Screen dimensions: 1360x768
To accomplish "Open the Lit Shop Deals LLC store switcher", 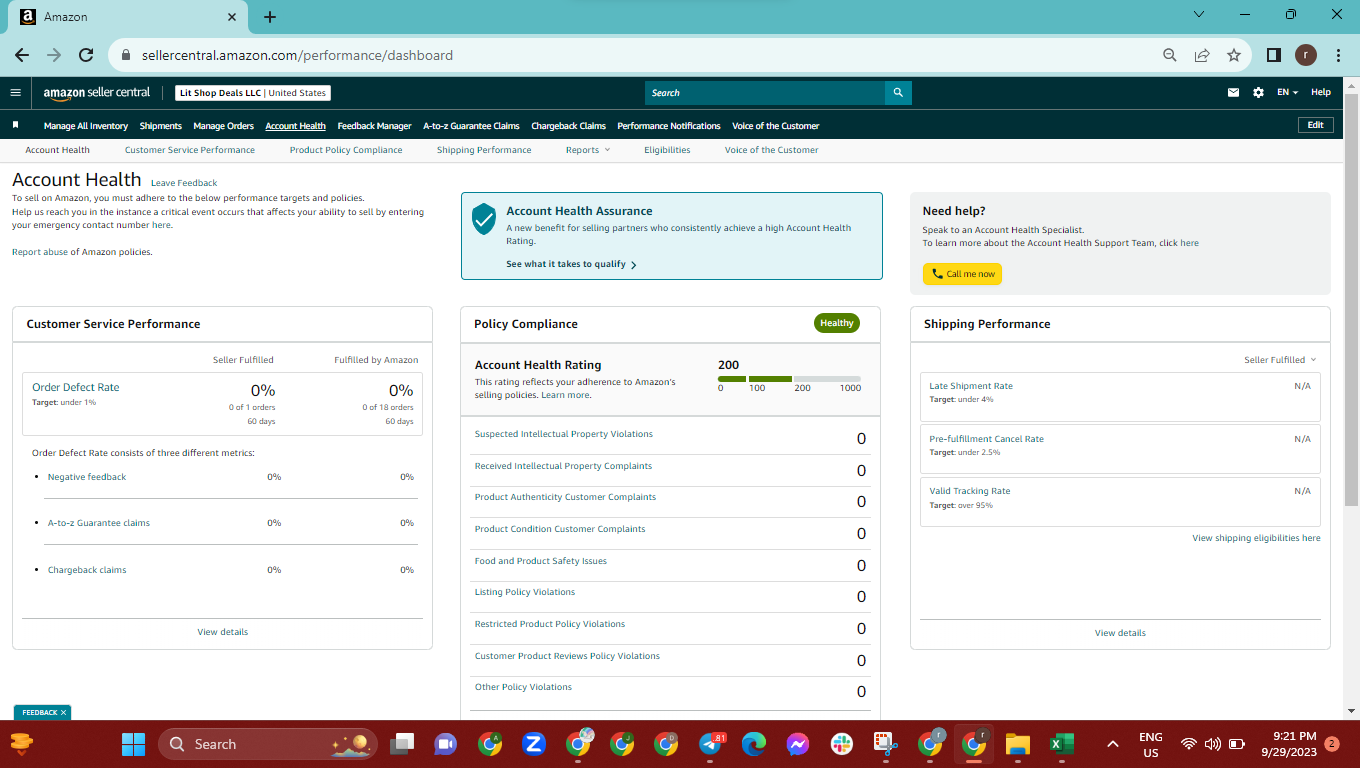I will pyautogui.click(x=253, y=93).
